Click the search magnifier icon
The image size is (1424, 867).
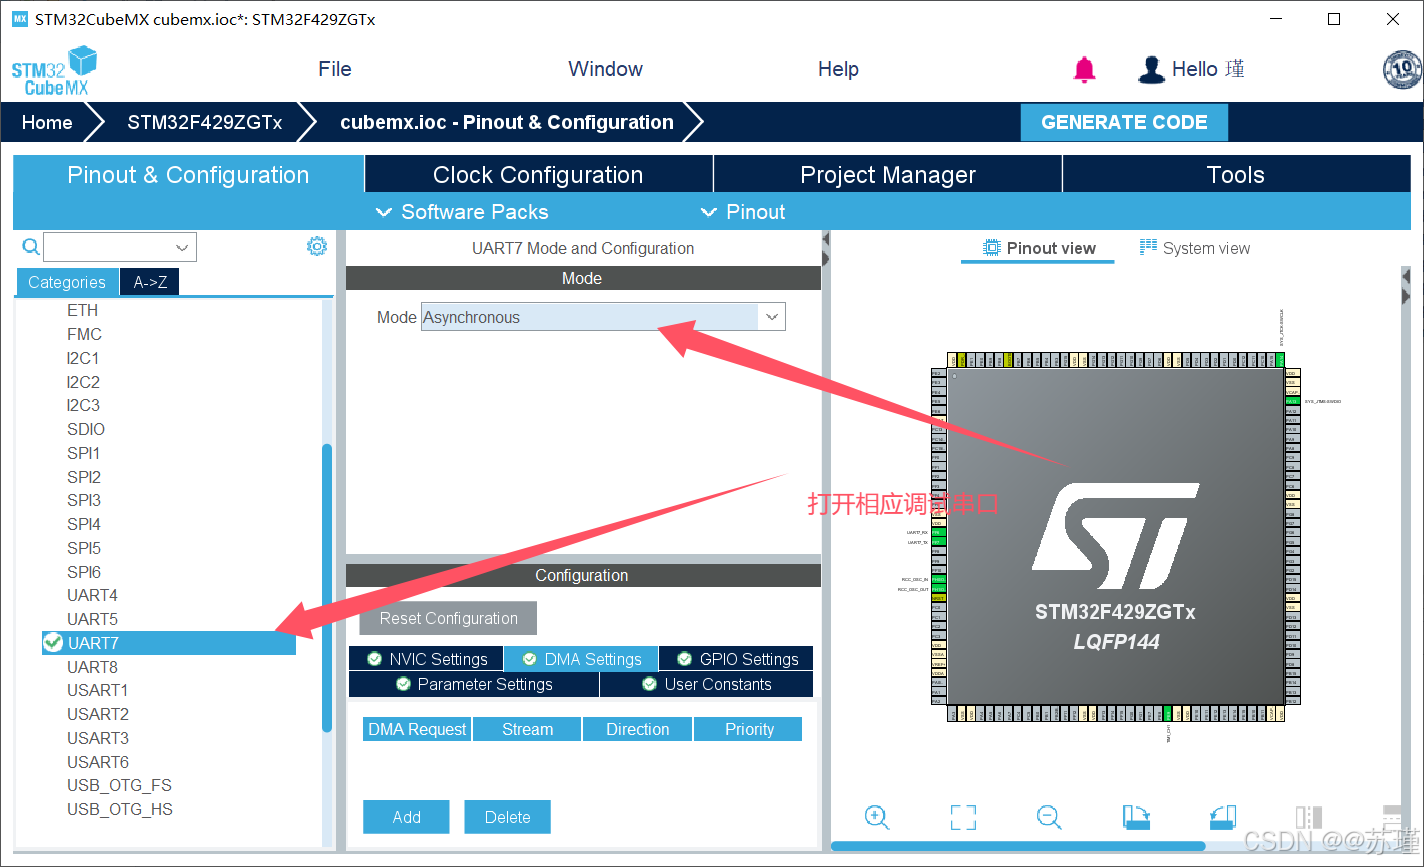click(x=31, y=247)
